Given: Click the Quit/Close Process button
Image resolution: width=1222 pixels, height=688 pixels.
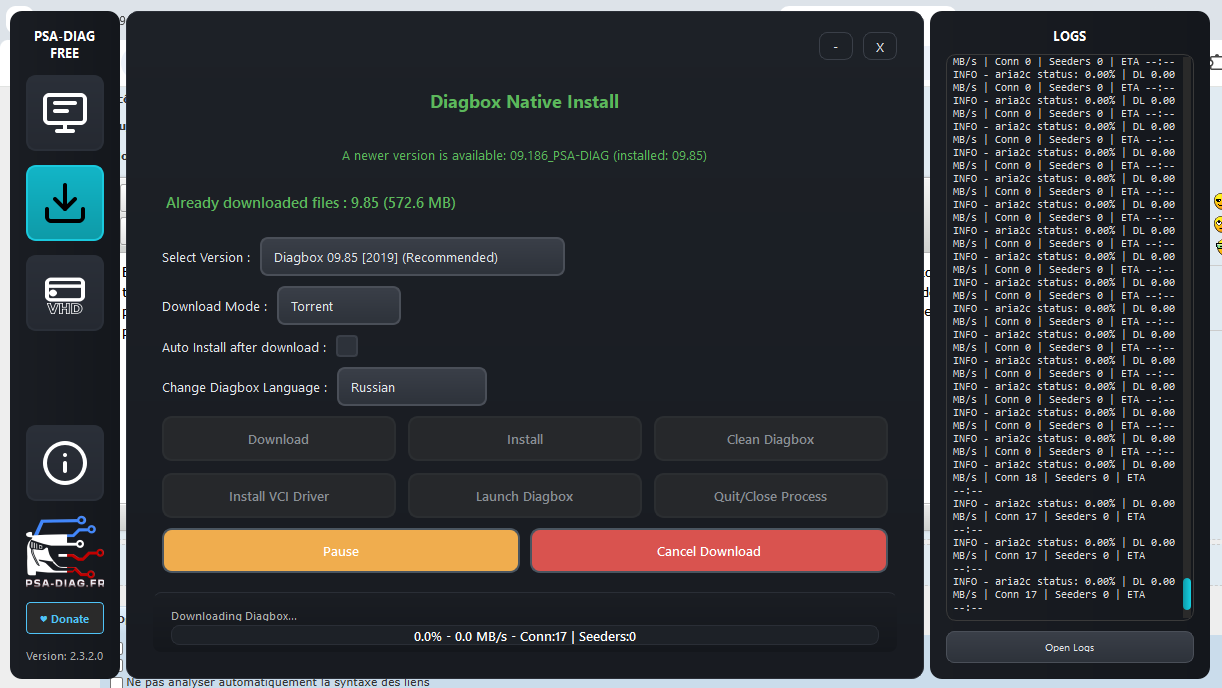Looking at the screenshot, I should coord(771,496).
